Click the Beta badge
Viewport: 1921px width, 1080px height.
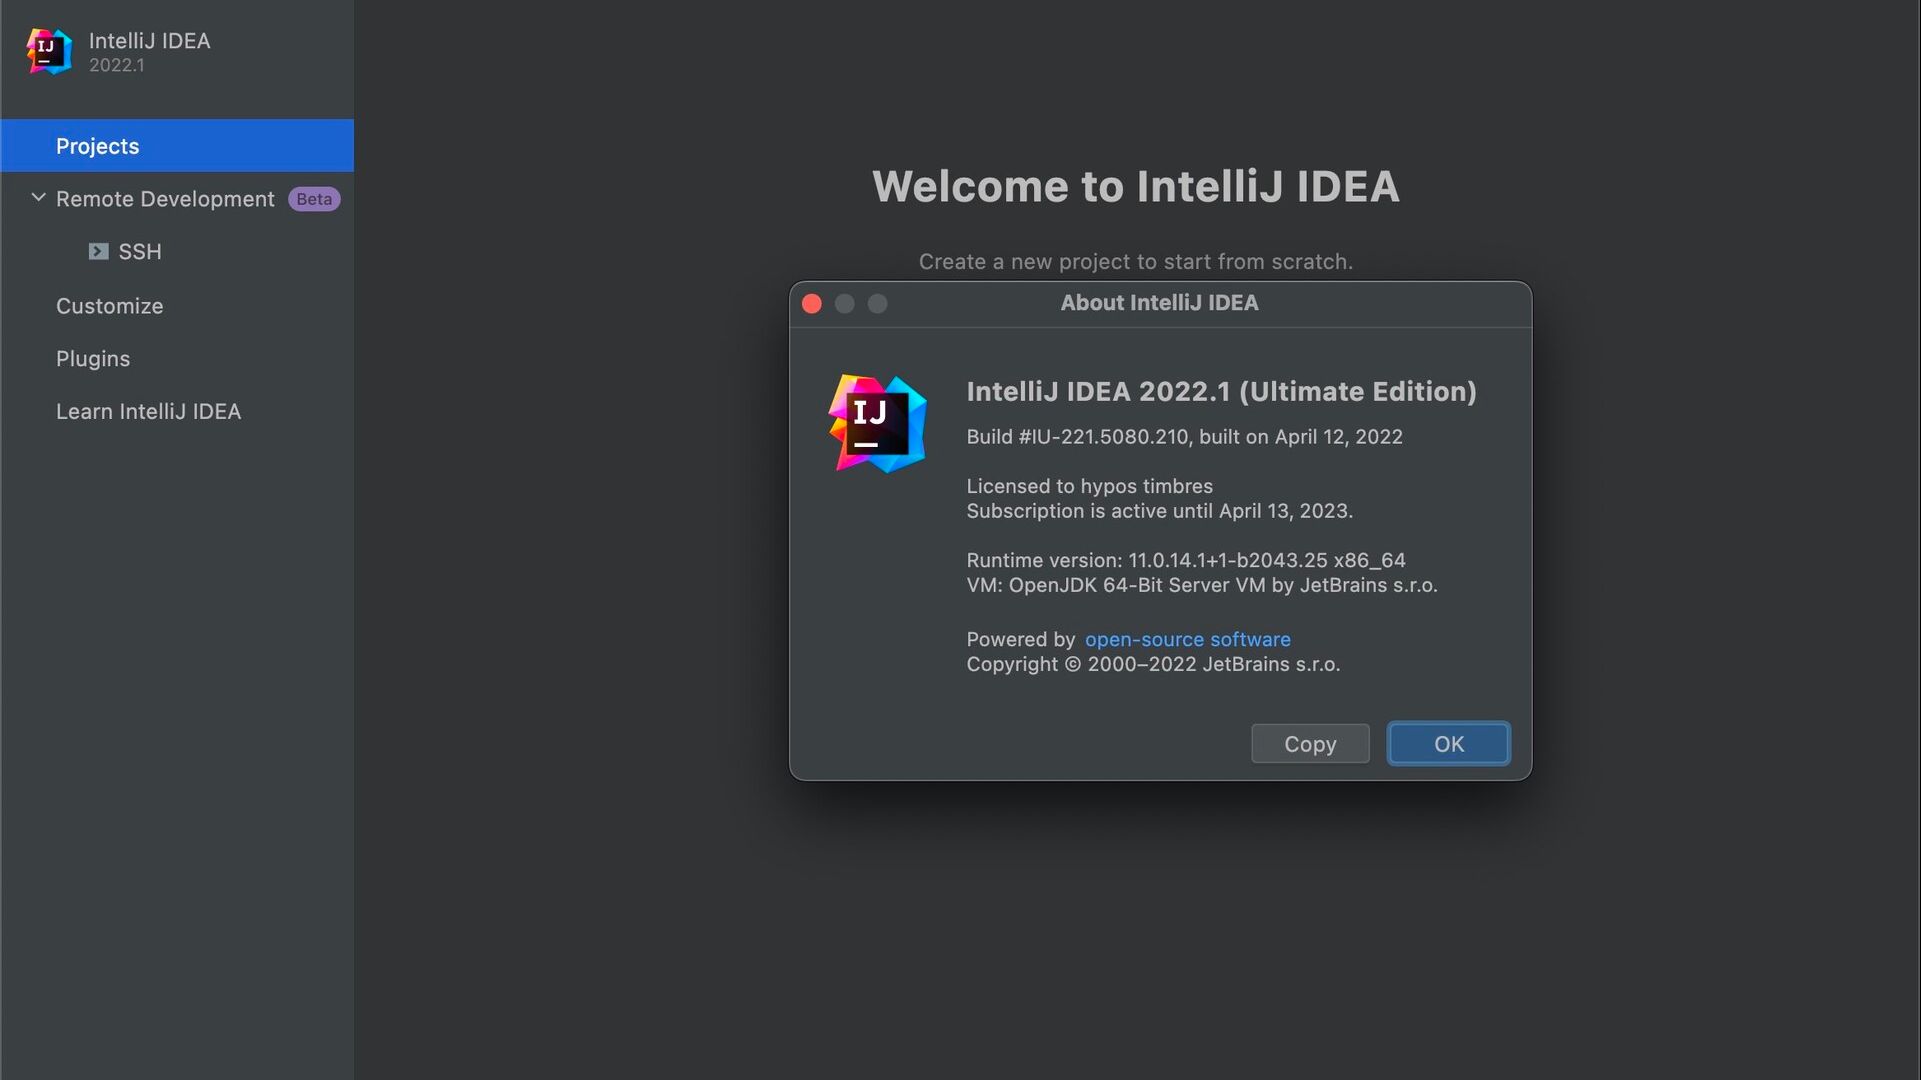tap(314, 199)
